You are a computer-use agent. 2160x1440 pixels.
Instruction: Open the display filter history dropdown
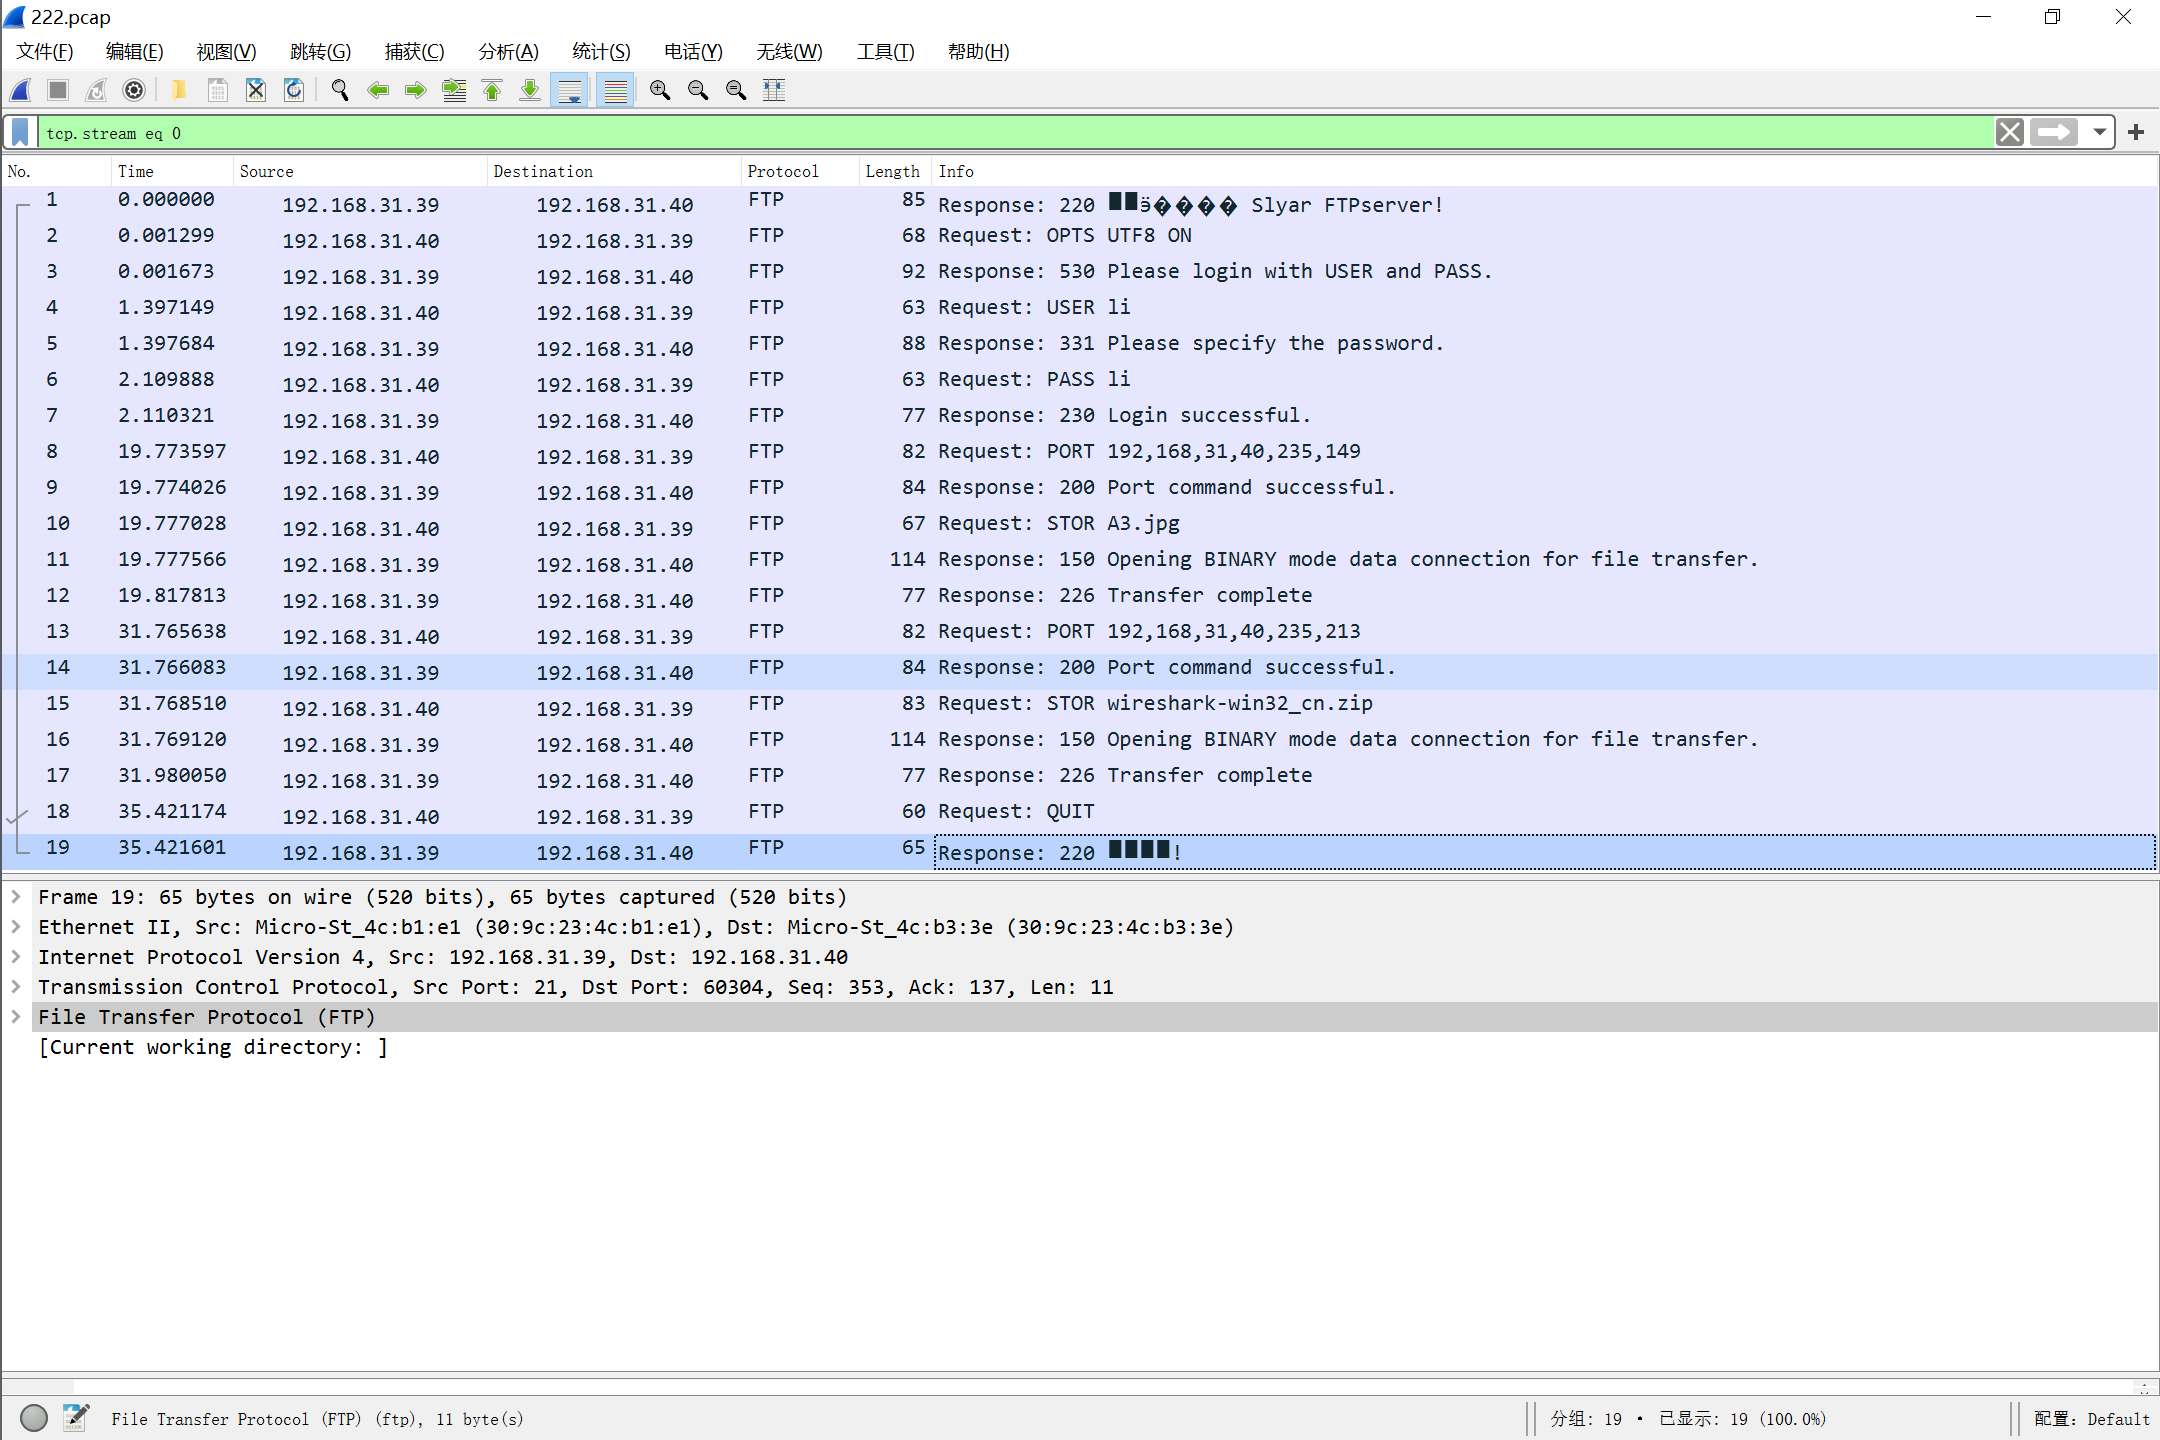[2099, 132]
